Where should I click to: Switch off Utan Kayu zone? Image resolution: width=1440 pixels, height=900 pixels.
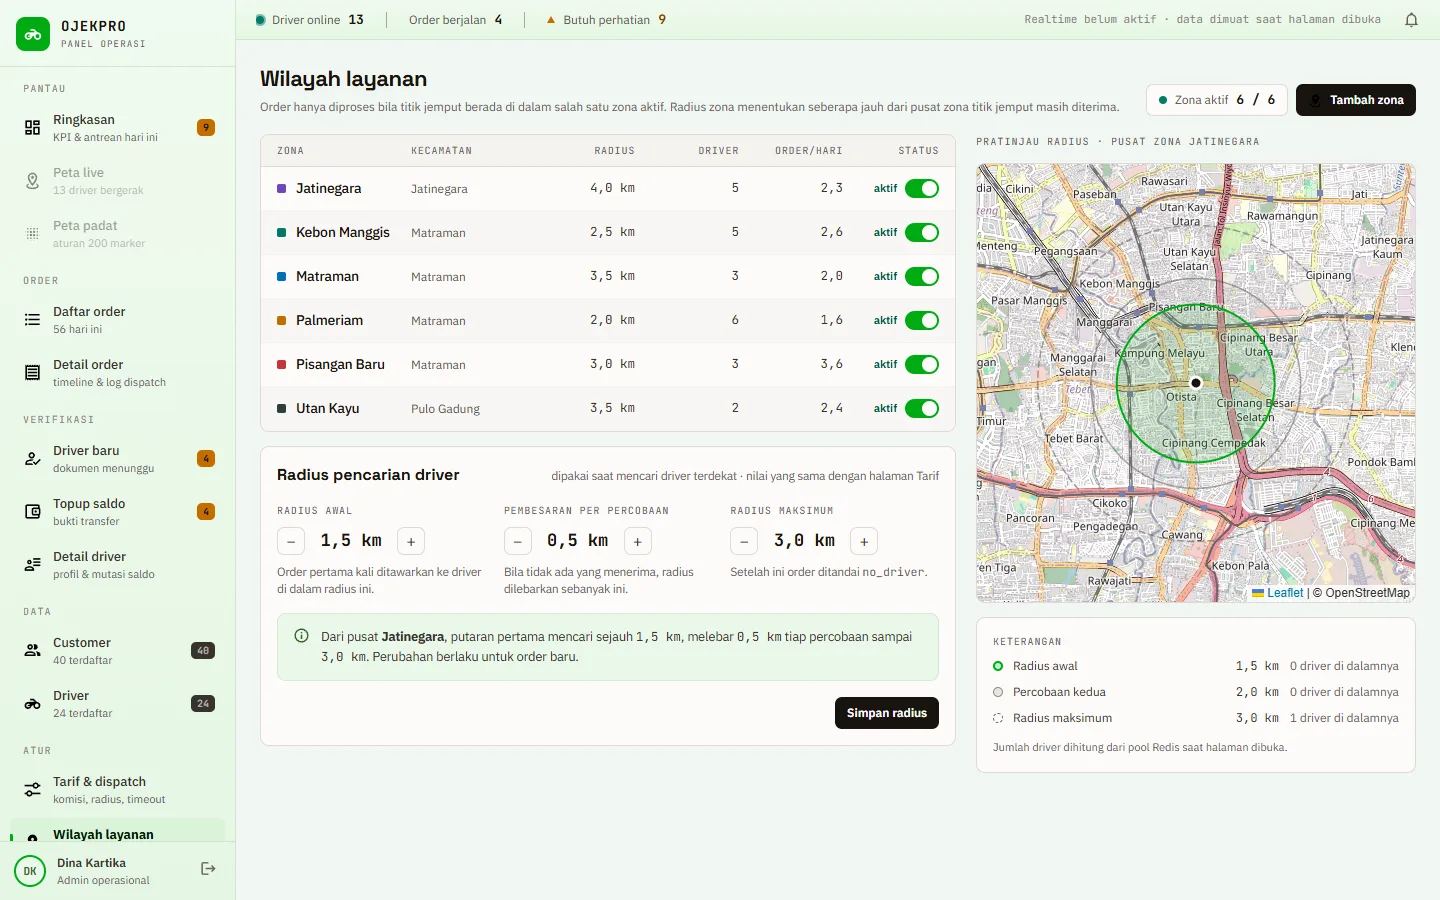click(x=922, y=409)
